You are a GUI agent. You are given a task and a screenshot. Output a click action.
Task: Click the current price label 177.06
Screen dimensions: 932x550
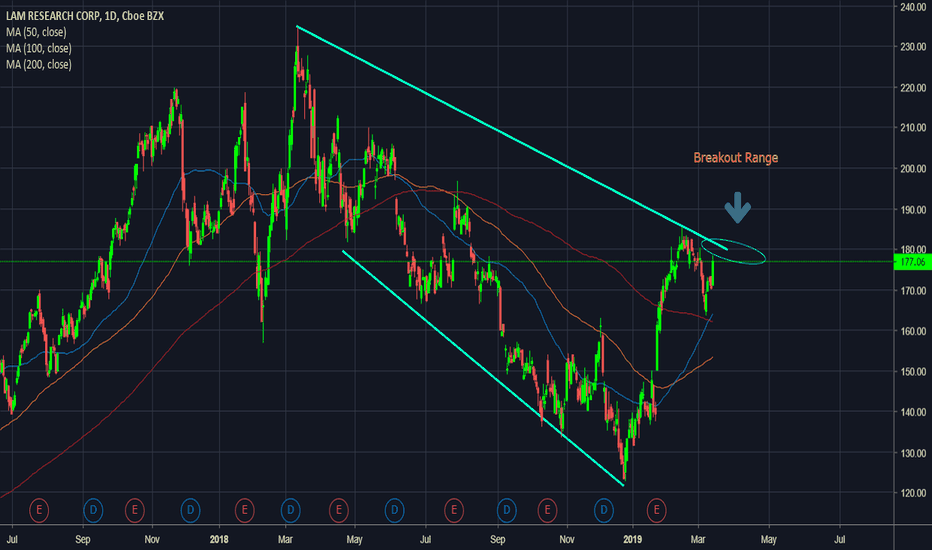[x=912, y=262]
